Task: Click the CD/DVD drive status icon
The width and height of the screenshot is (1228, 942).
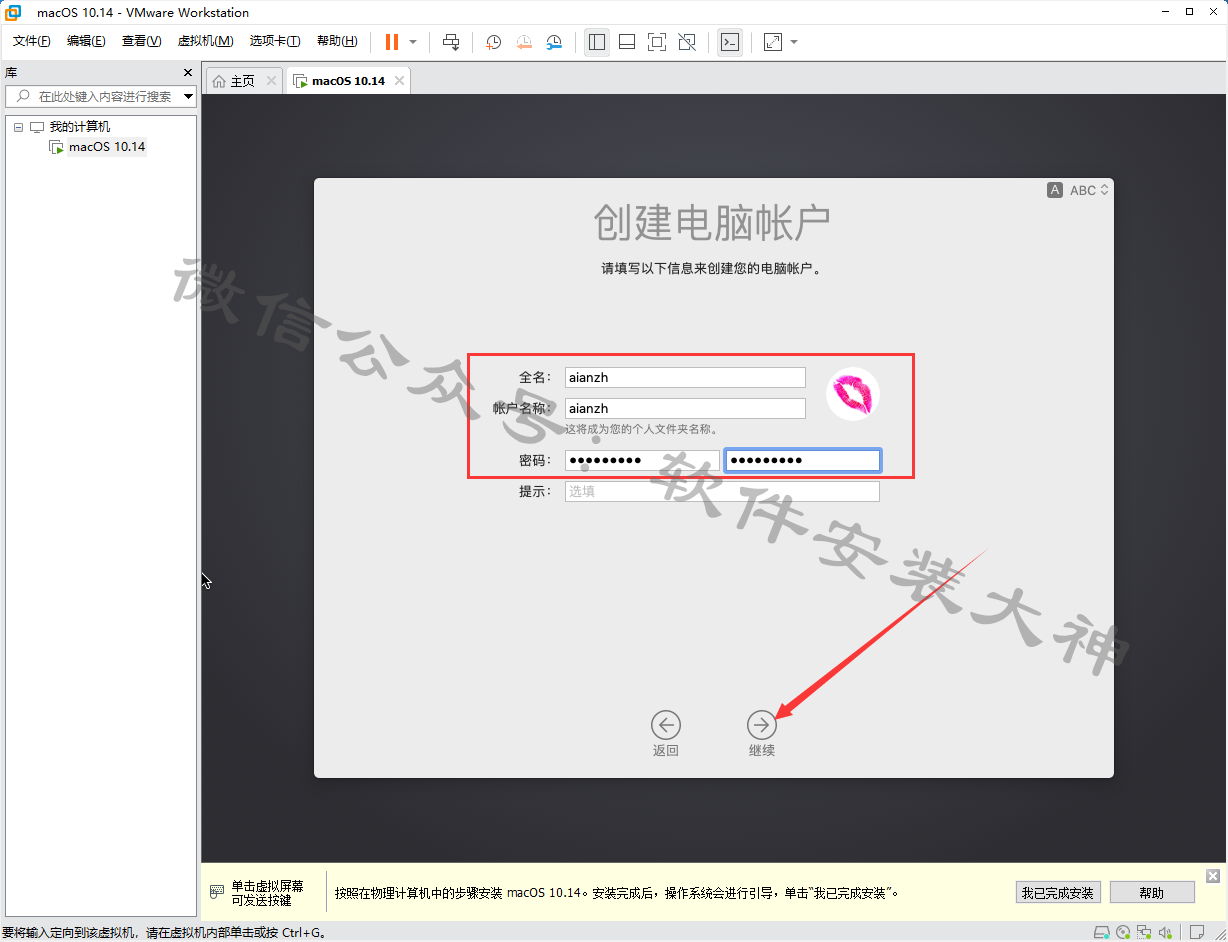Action: coord(1123,933)
